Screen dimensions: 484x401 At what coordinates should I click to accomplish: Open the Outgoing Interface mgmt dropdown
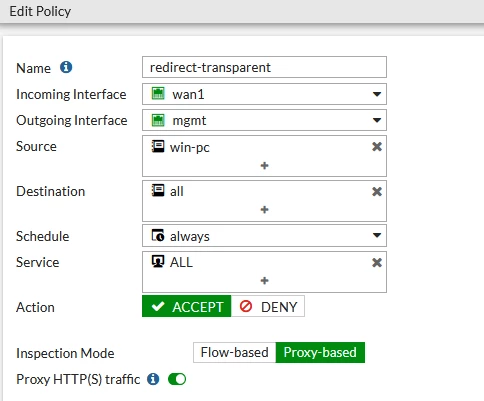[264, 120]
